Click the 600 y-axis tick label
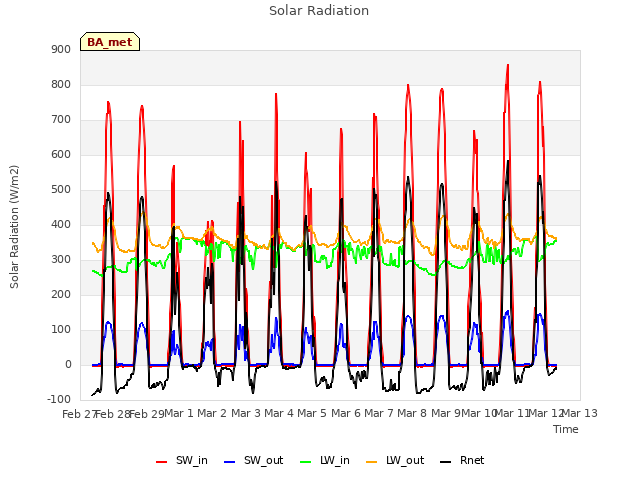This screenshot has height=480, width=640. (61, 154)
